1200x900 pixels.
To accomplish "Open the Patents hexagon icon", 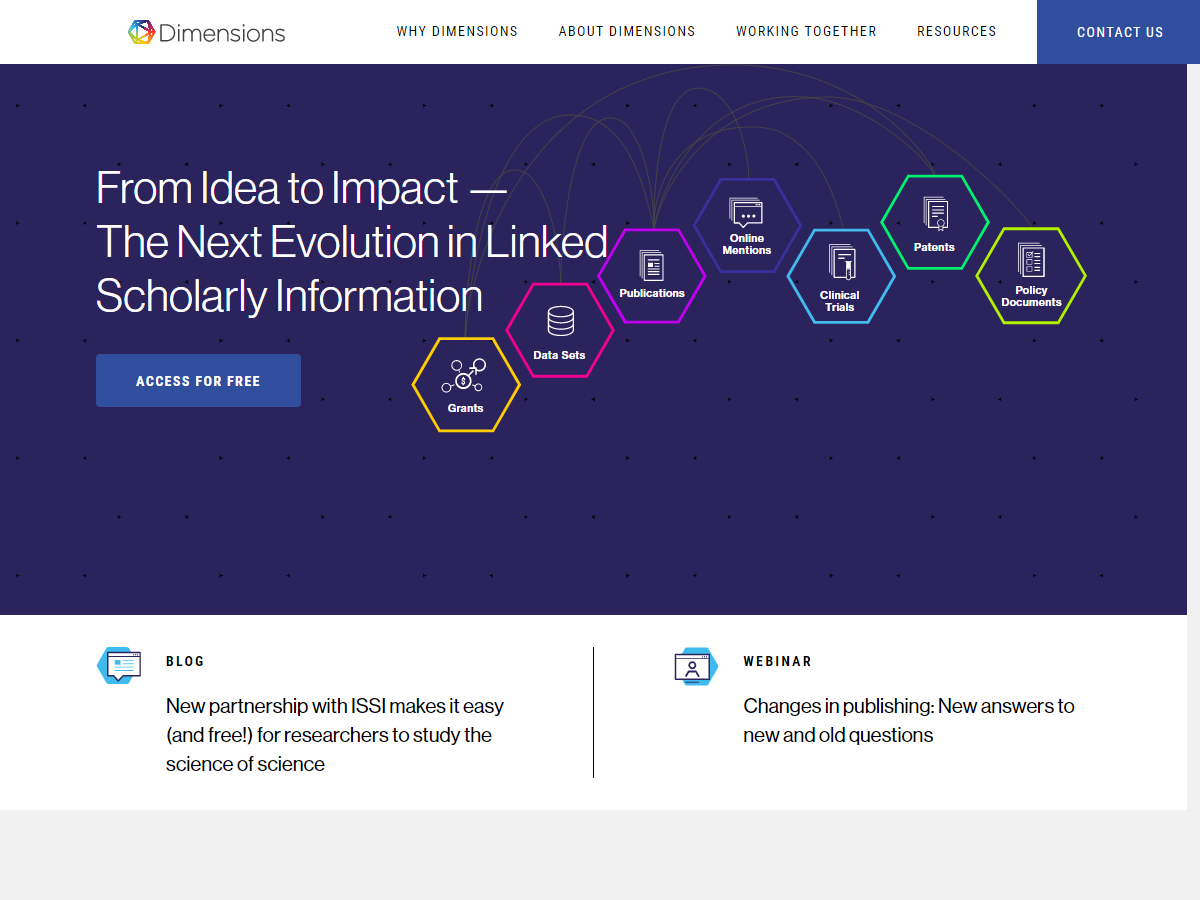I will click(x=934, y=222).
